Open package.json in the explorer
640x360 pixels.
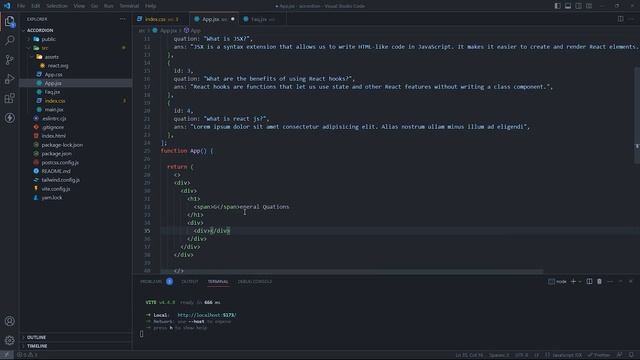(56, 154)
